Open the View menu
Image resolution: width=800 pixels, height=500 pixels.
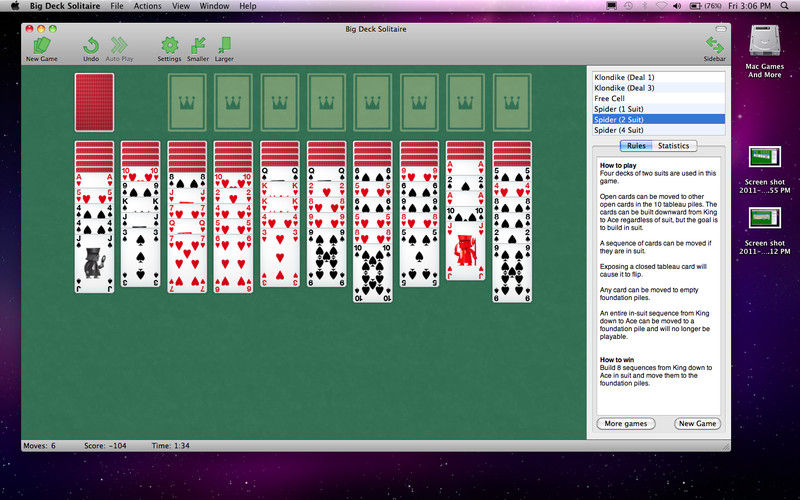pyautogui.click(x=181, y=6)
